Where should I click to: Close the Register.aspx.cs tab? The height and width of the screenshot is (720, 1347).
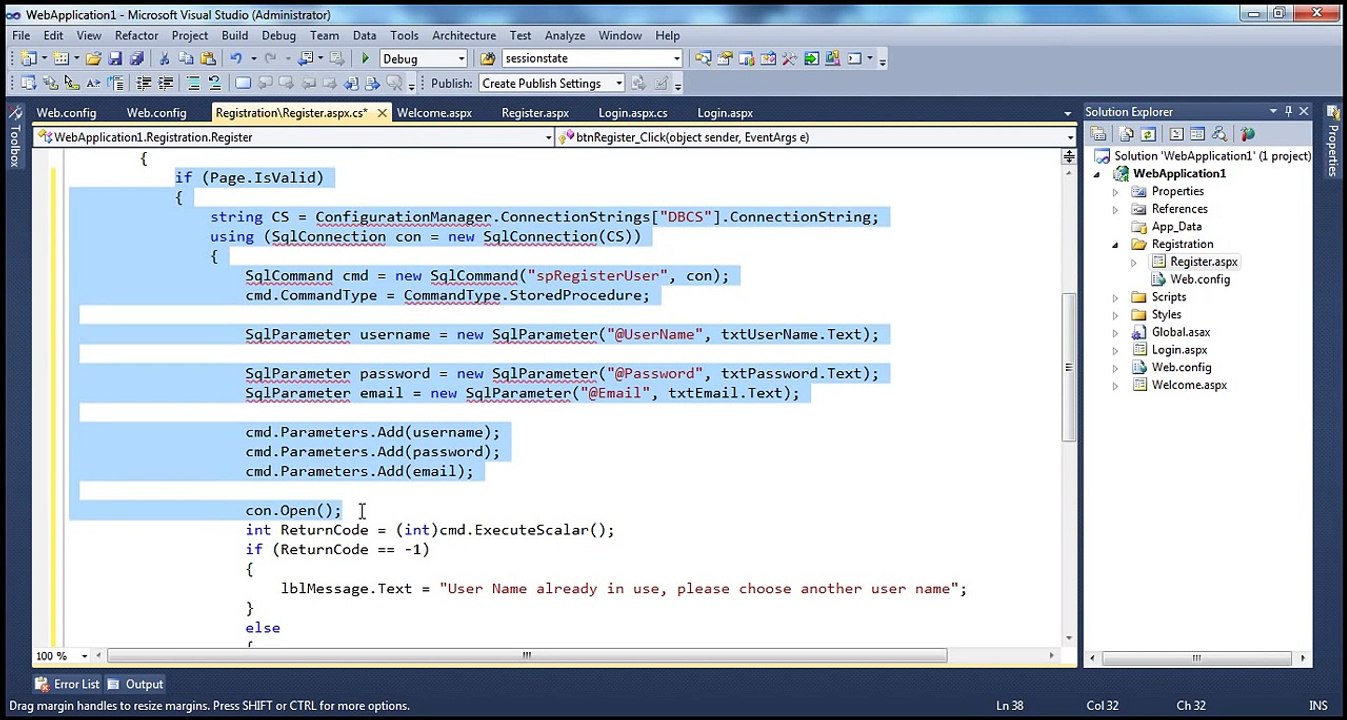pos(381,113)
